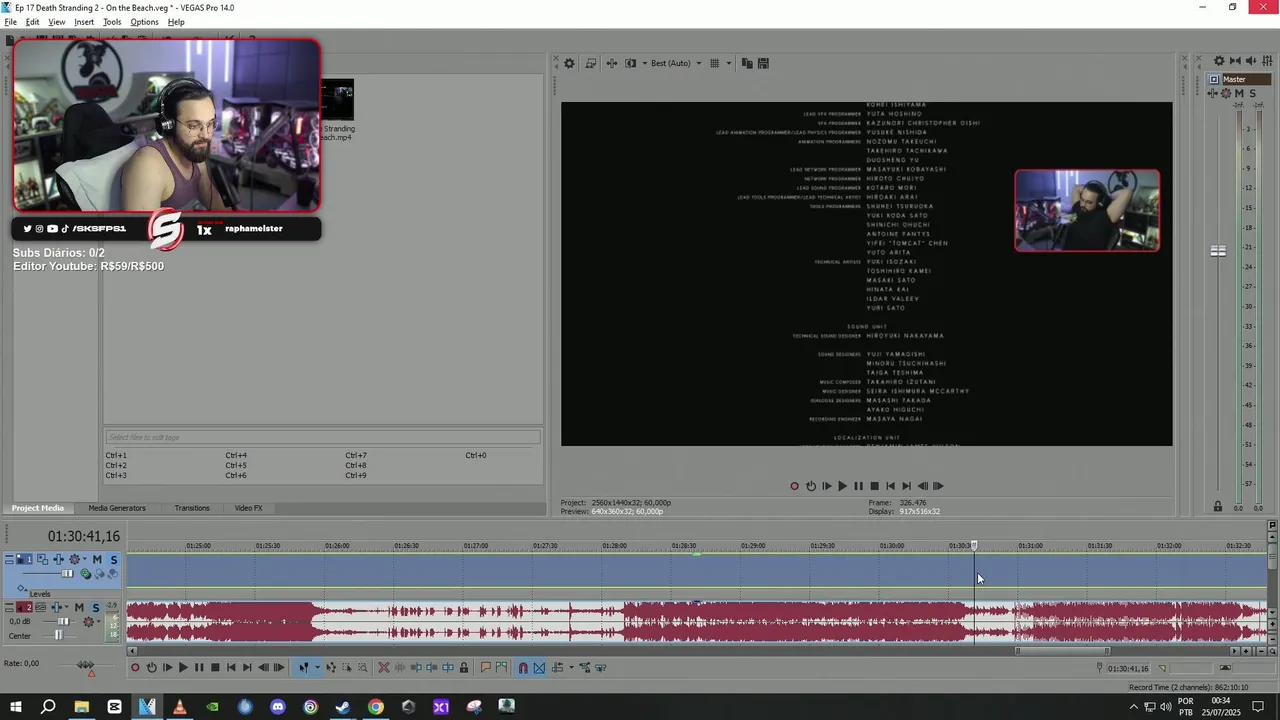
Task: Copy preview snapshot to clipboard
Action: pyautogui.click(x=747, y=63)
